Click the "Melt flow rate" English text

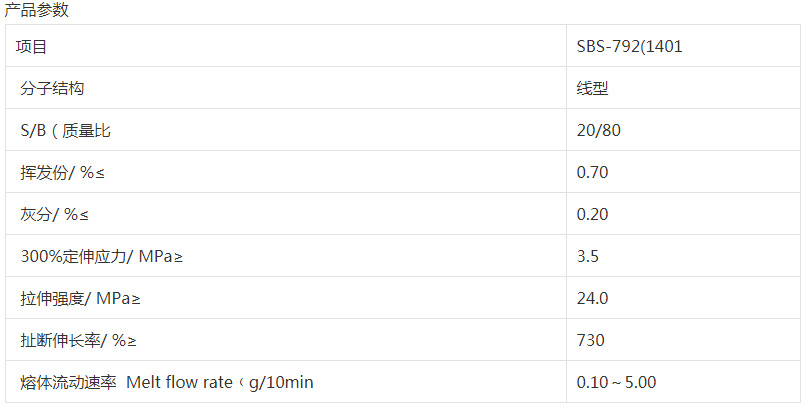pyautogui.click(x=180, y=382)
